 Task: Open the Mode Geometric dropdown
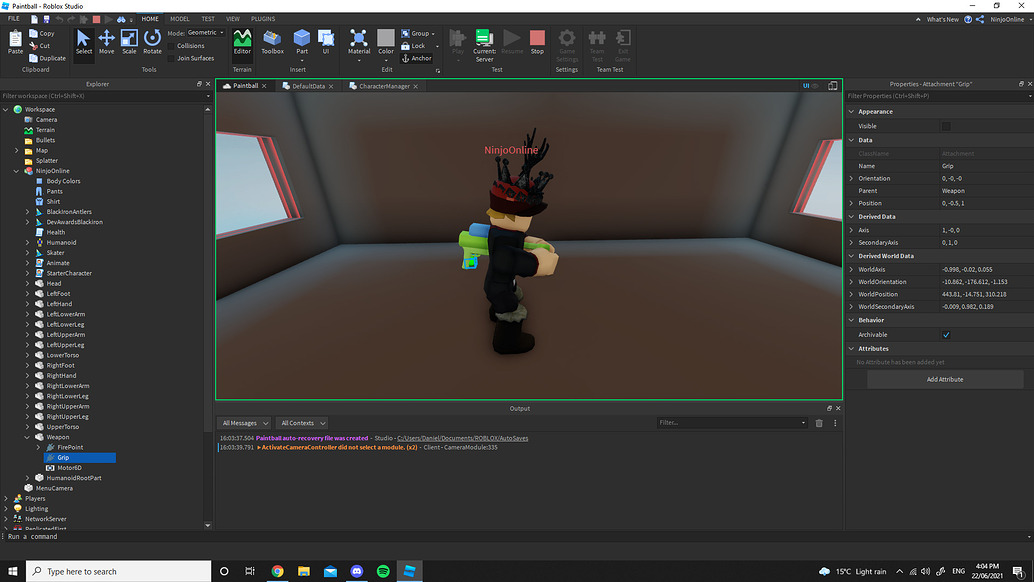pyautogui.click(x=206, y=32)
